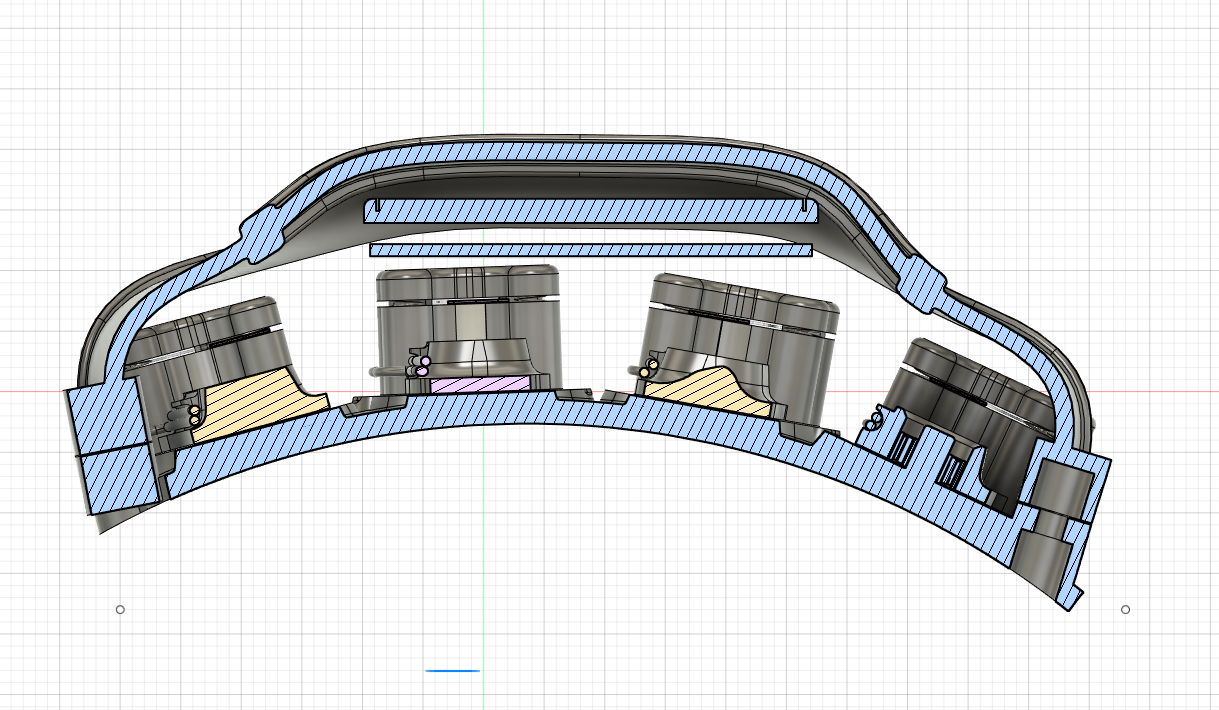Select the purple wire cross-section circles

coord(424,366)
